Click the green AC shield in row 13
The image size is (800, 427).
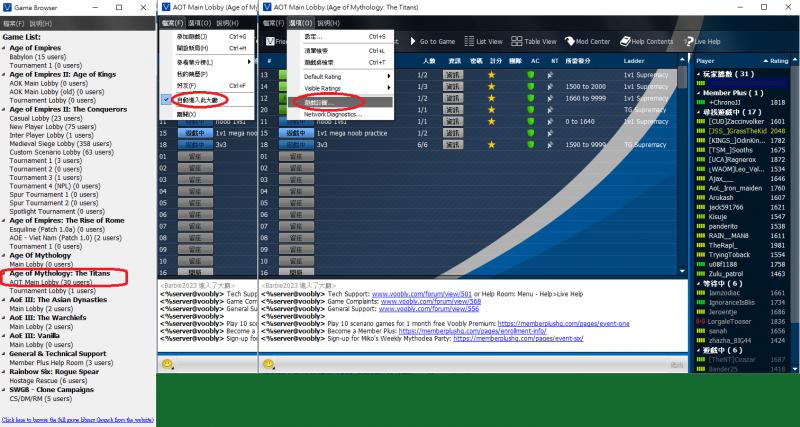pos(531,75)
